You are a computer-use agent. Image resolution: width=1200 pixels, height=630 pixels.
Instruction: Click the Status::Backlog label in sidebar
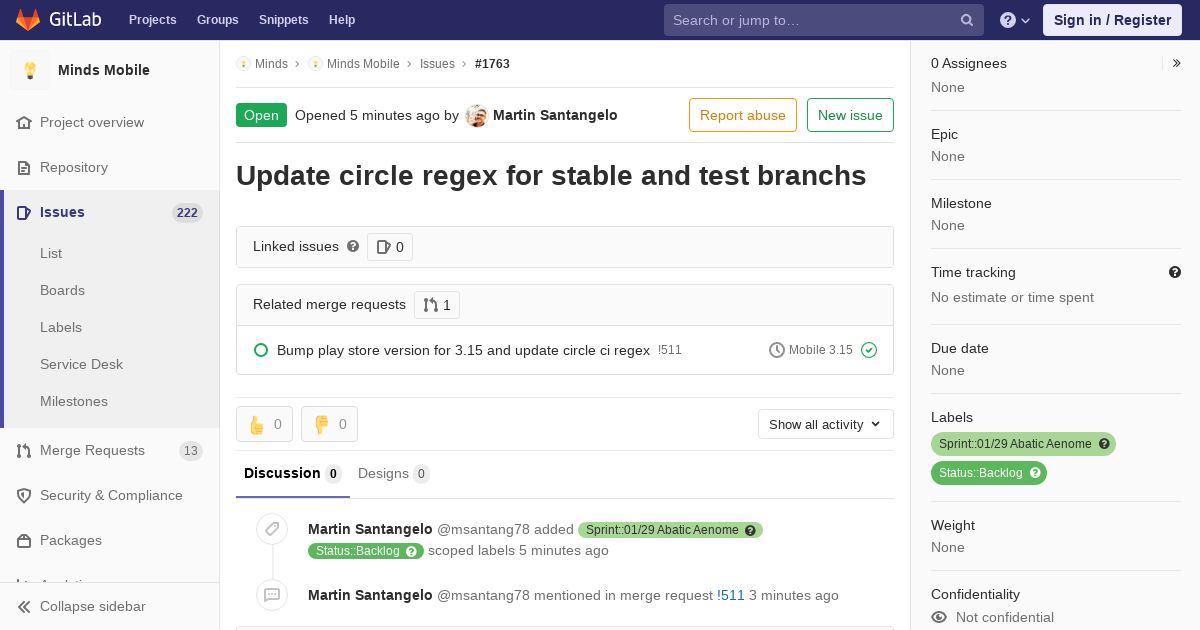[x=981, y=473]
